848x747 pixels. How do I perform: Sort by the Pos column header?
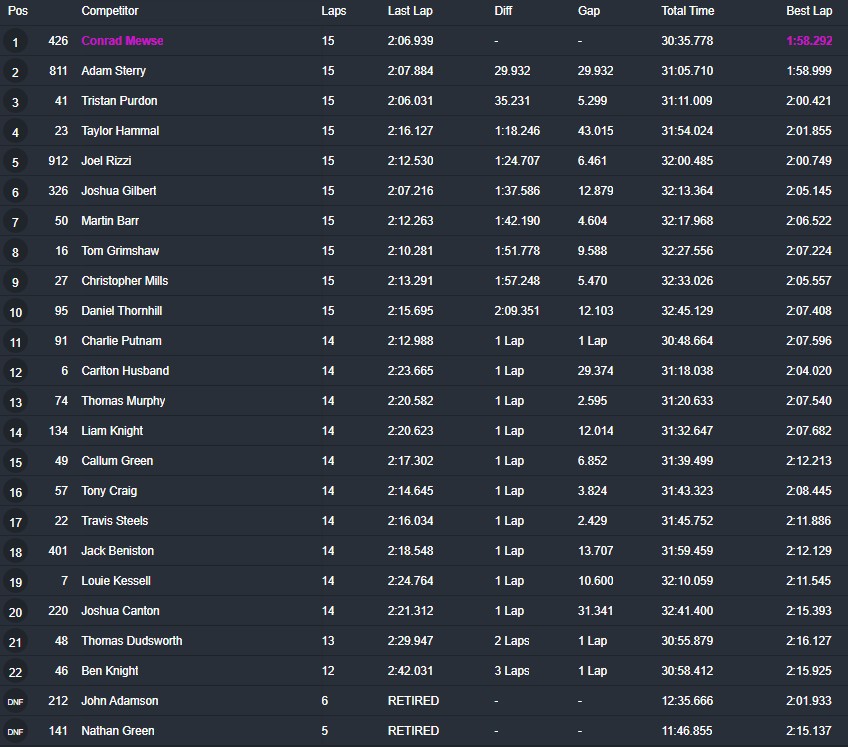pyautogui.click(x=18, y=11)
